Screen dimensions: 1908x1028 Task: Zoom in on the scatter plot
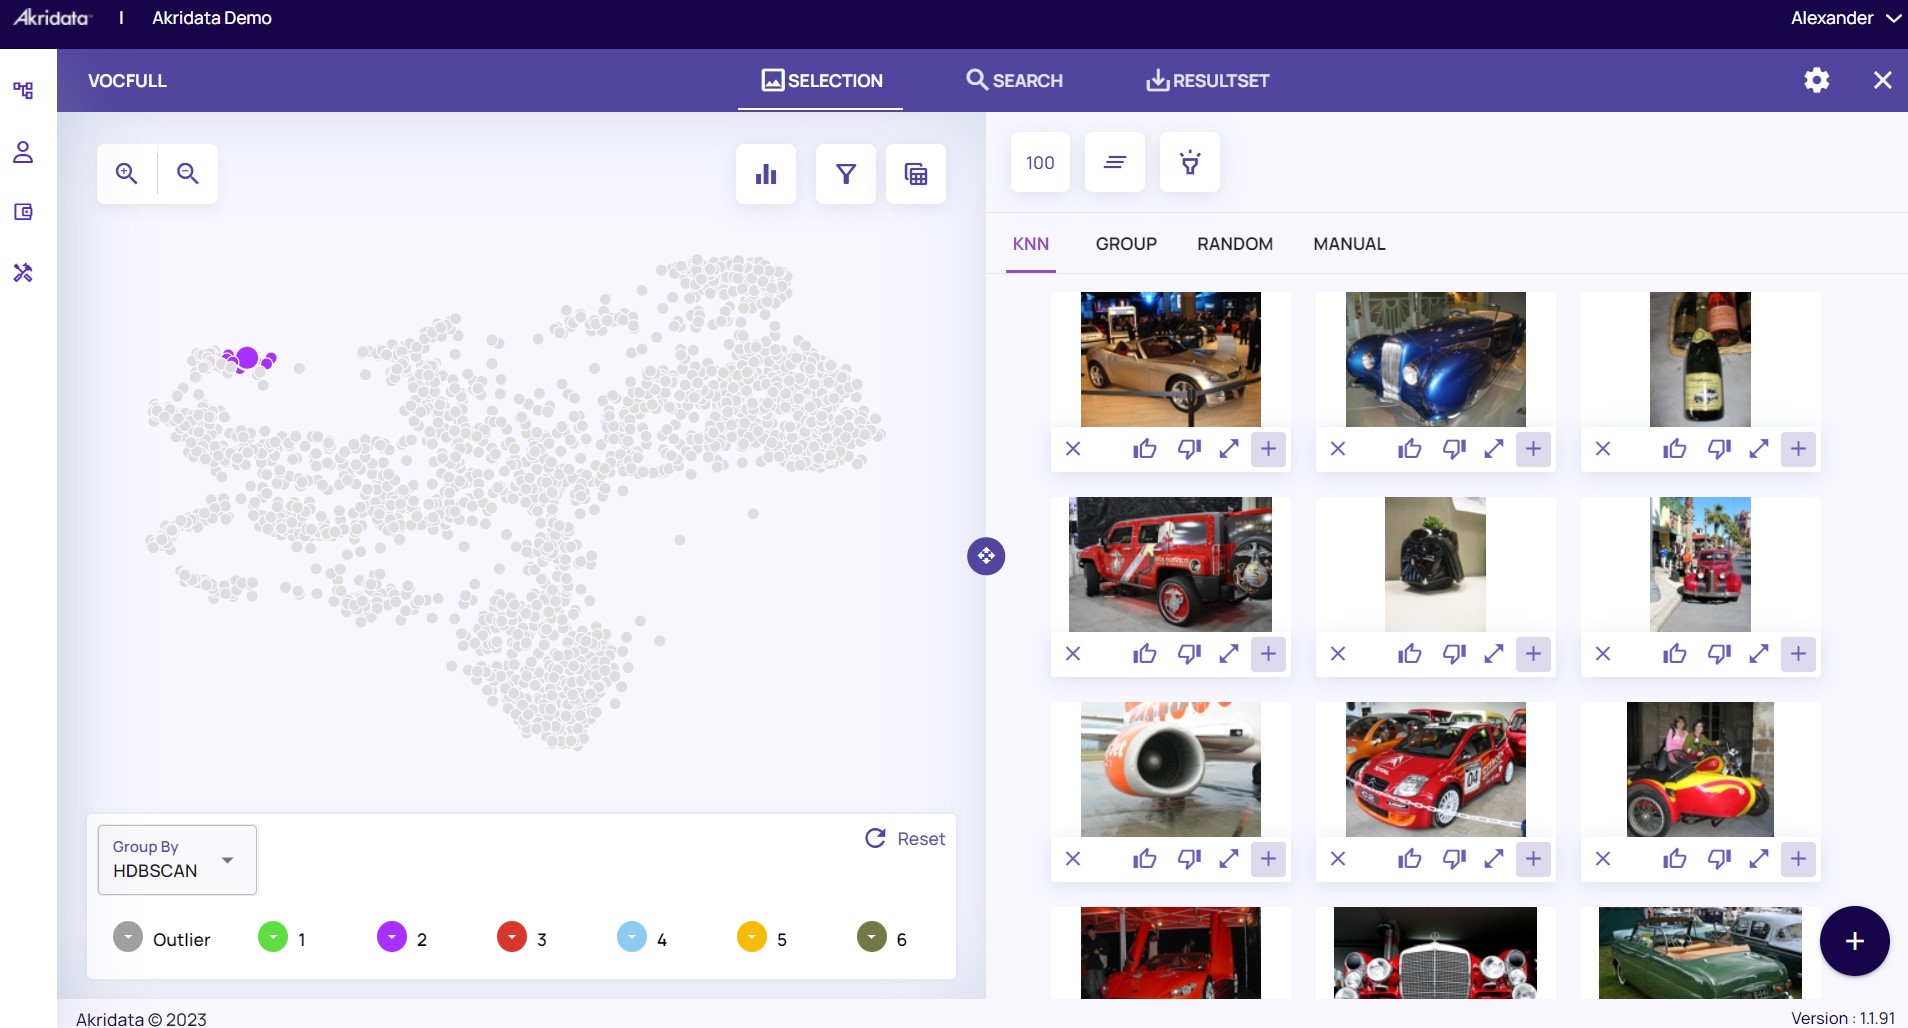pos(127,174)
